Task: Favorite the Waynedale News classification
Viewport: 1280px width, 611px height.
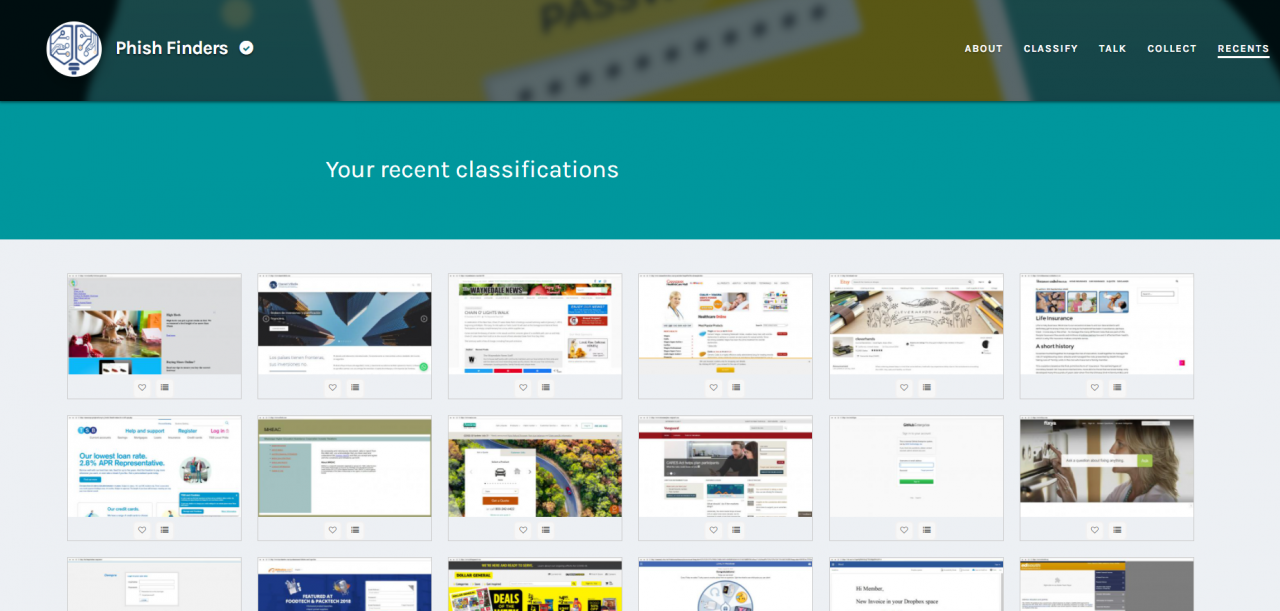Action: point(523,388)
